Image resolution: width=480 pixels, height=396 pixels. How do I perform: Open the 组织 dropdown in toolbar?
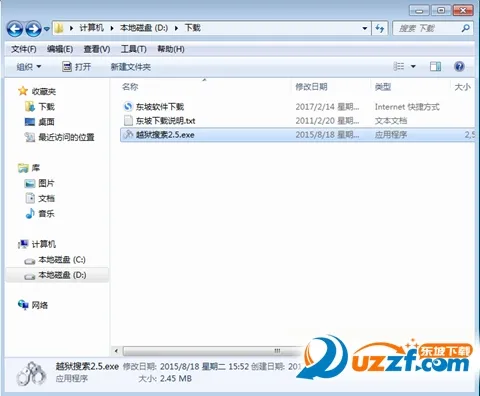coord(29,67)
